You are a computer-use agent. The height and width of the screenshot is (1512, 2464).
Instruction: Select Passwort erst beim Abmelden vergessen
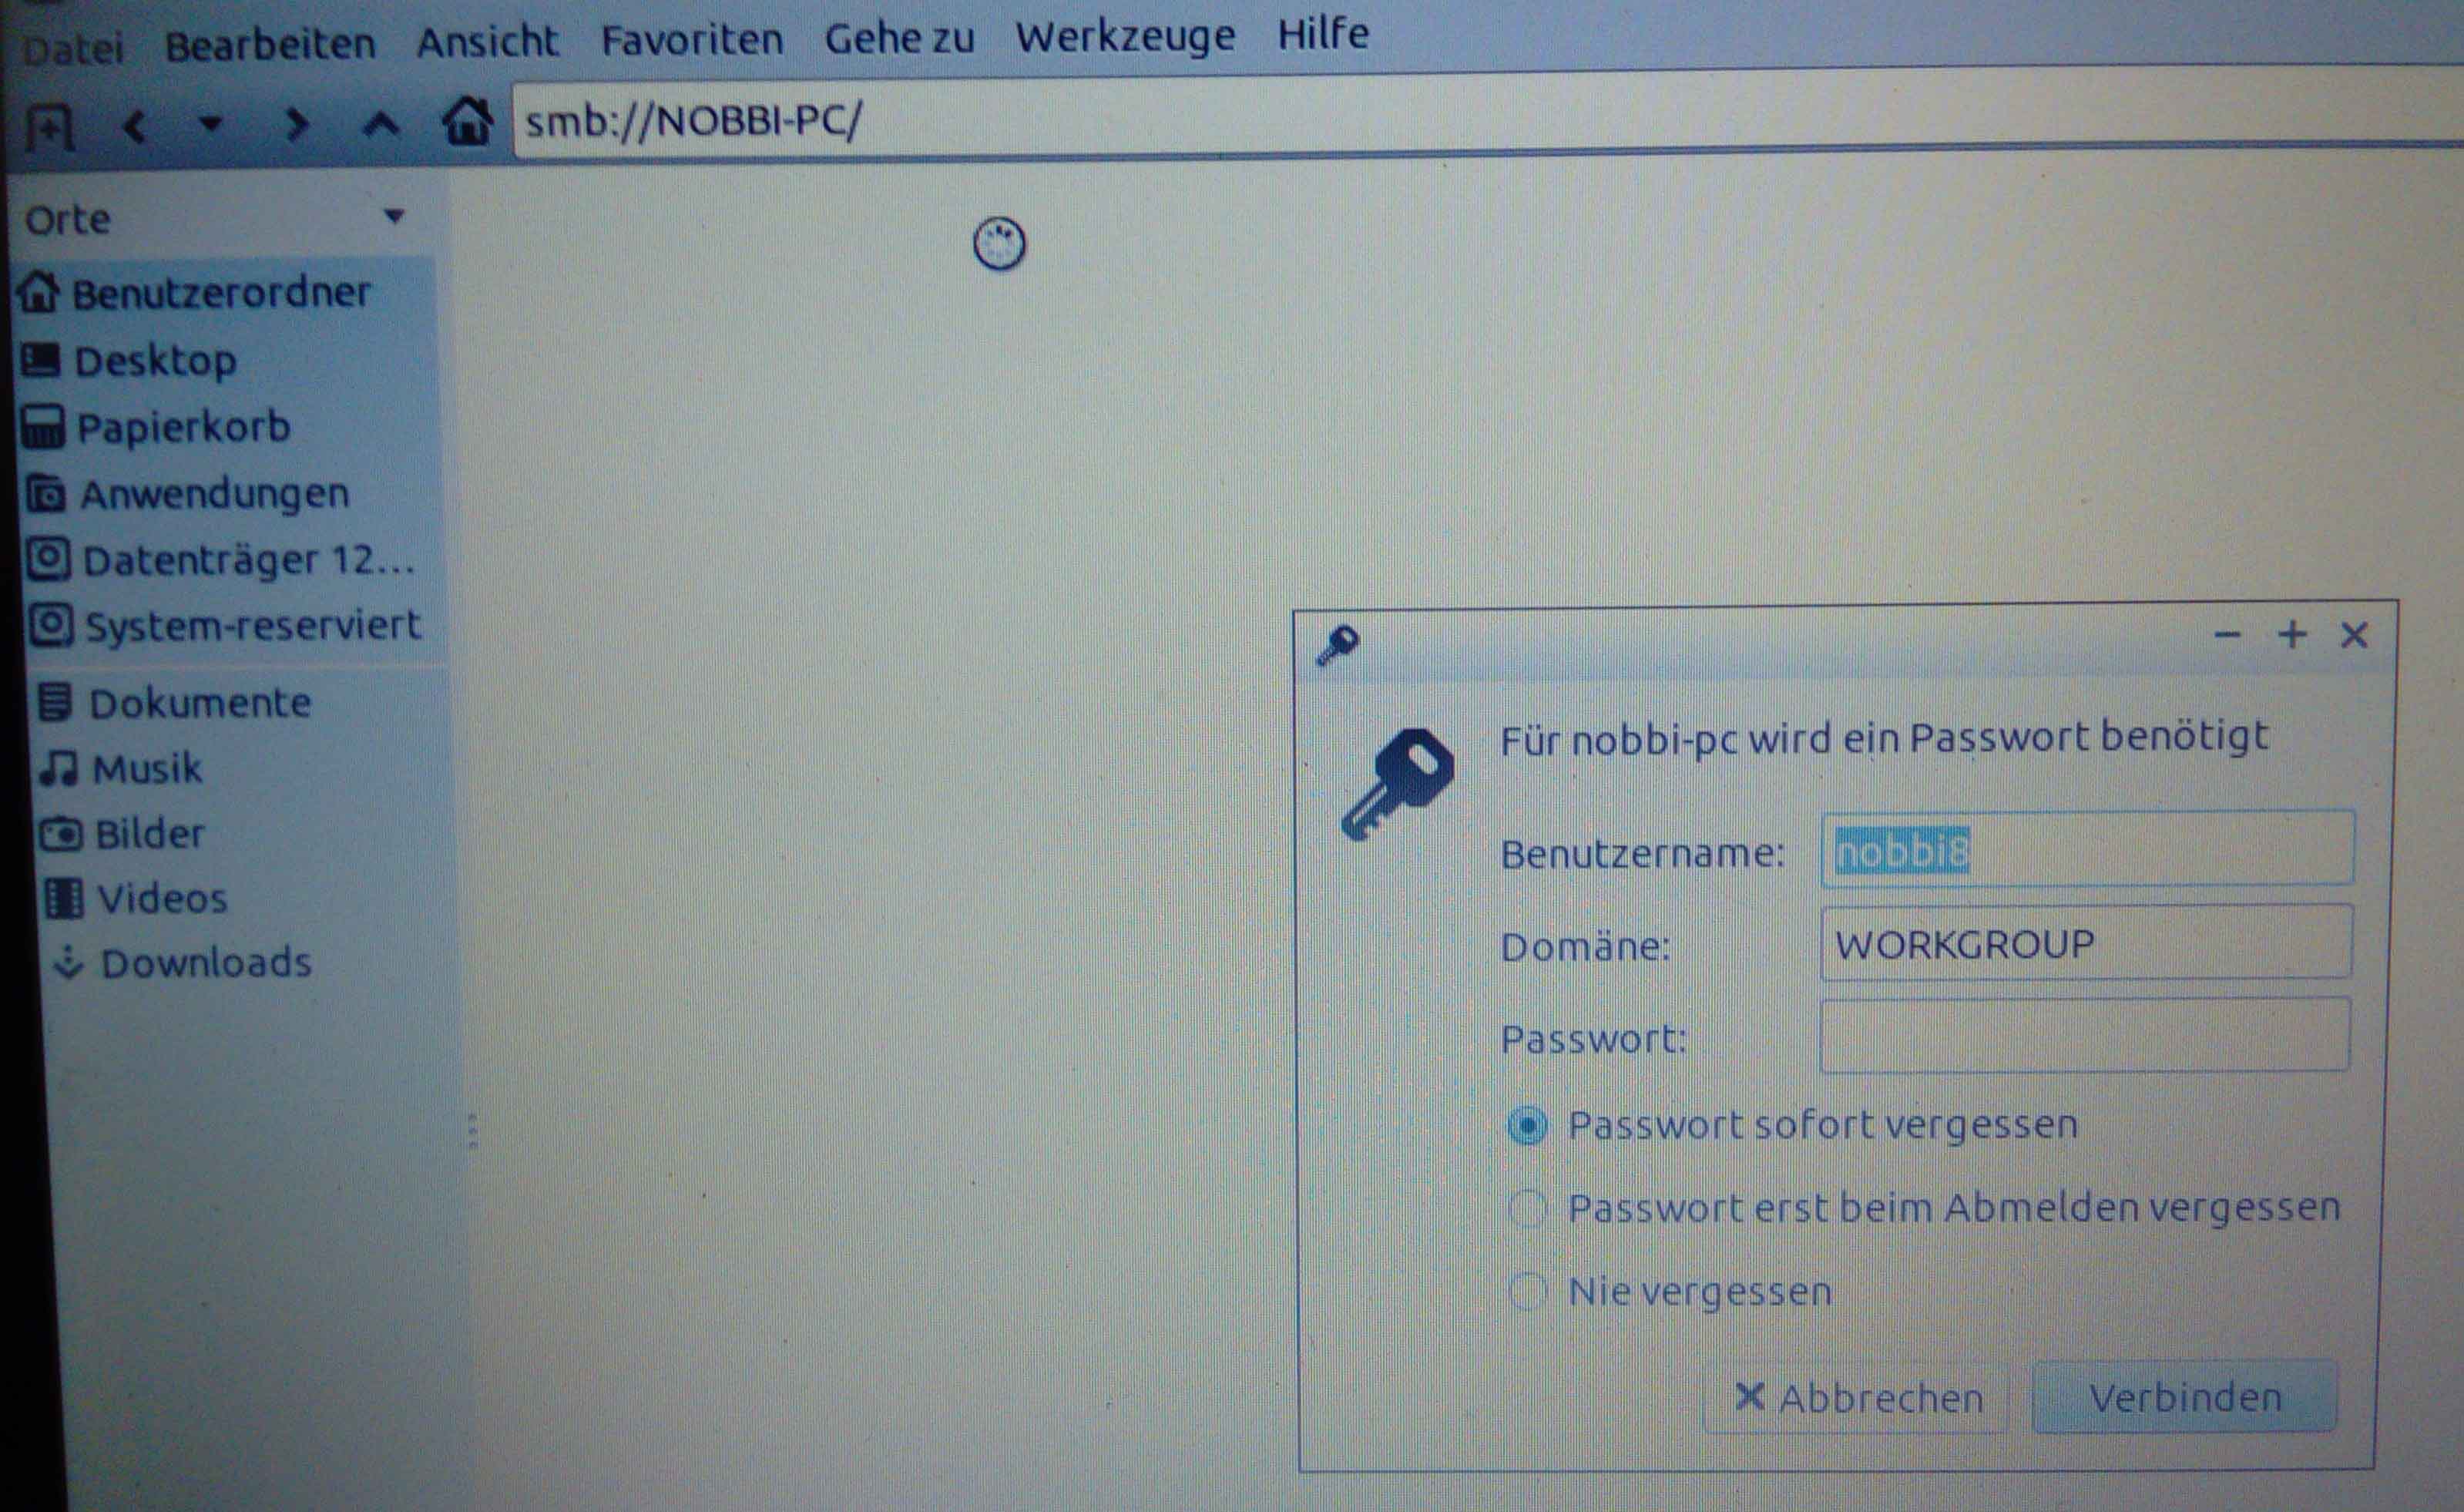click(x=1527, y=1209)
